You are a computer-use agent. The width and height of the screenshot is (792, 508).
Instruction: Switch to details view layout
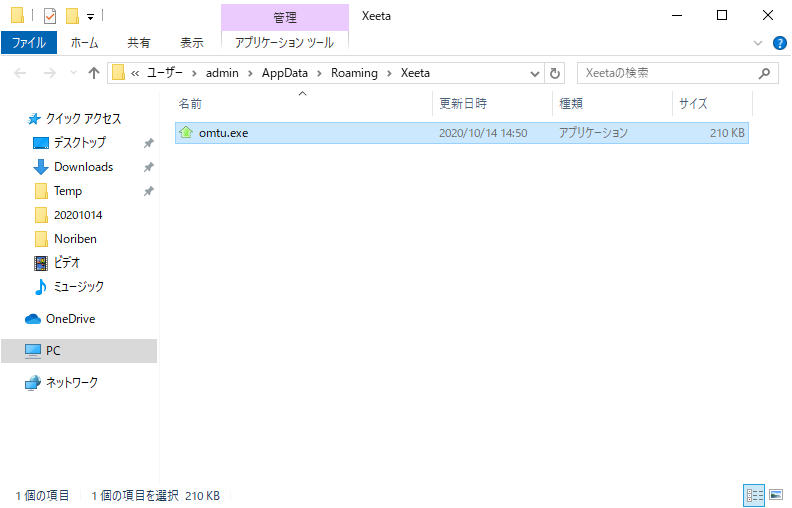point(755,495)
